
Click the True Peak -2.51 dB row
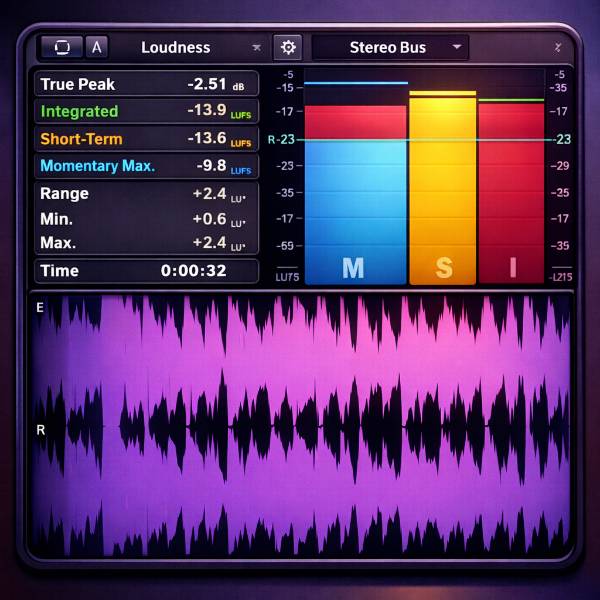point(147,84)
